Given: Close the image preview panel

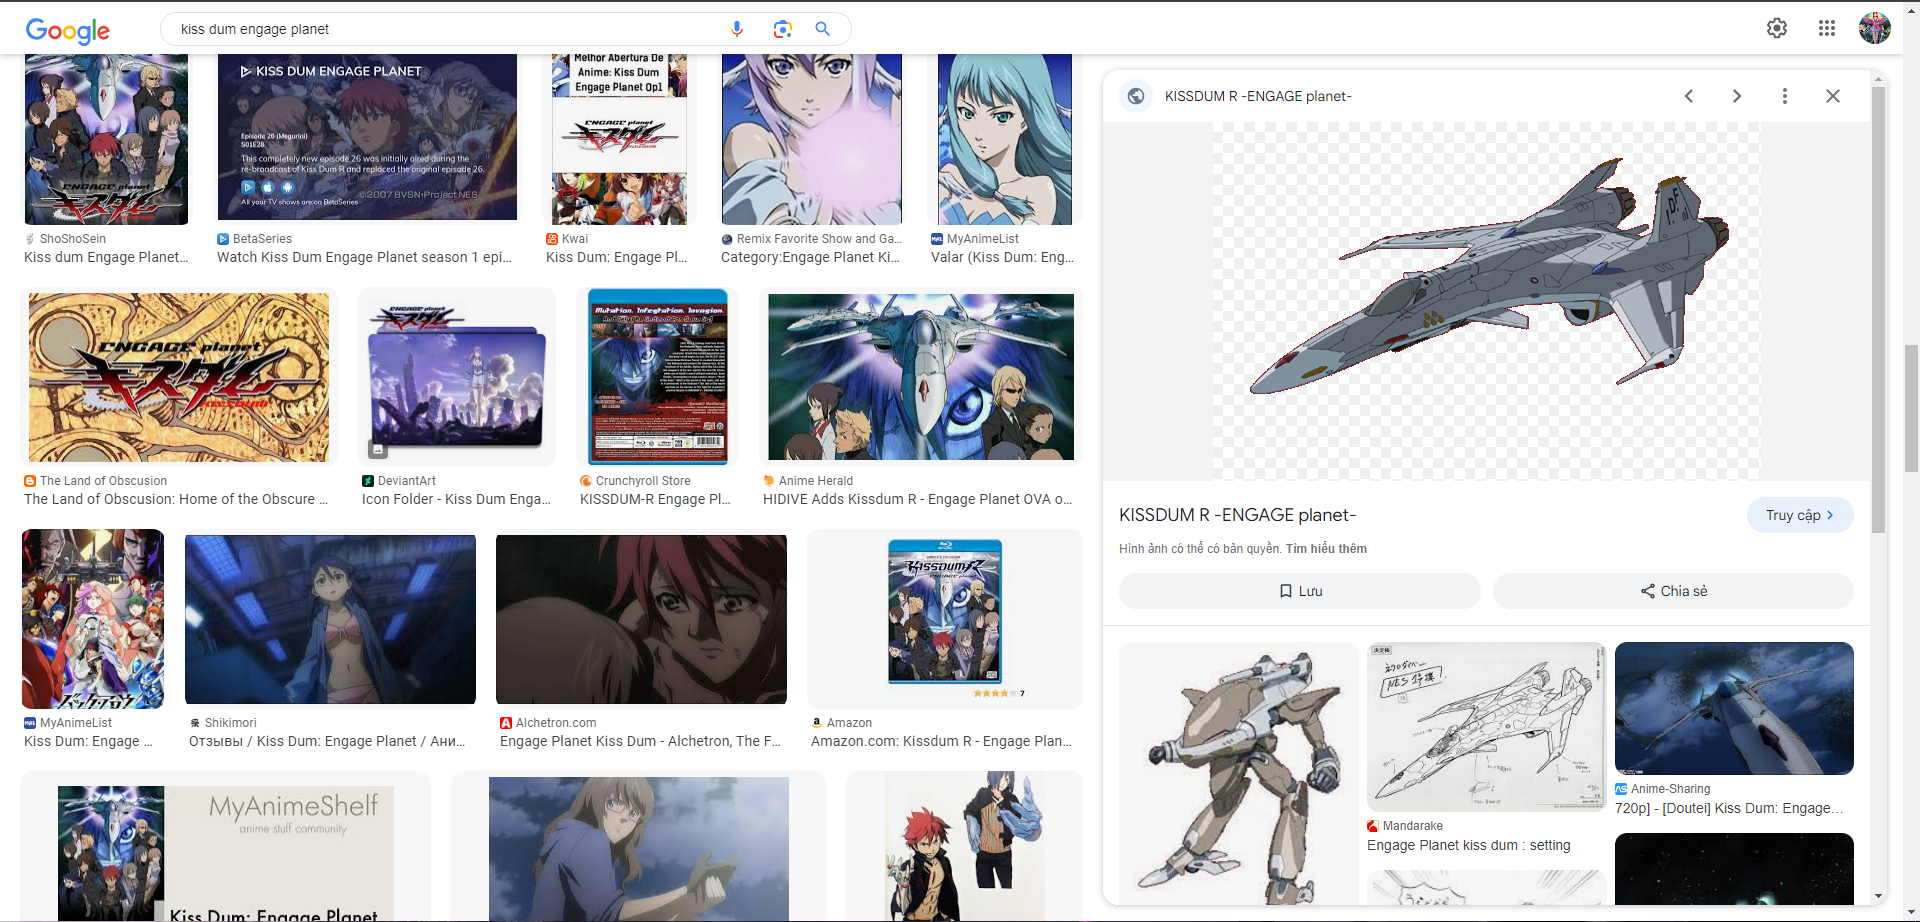Looking at the screenshot, I should coord(1833,96).
